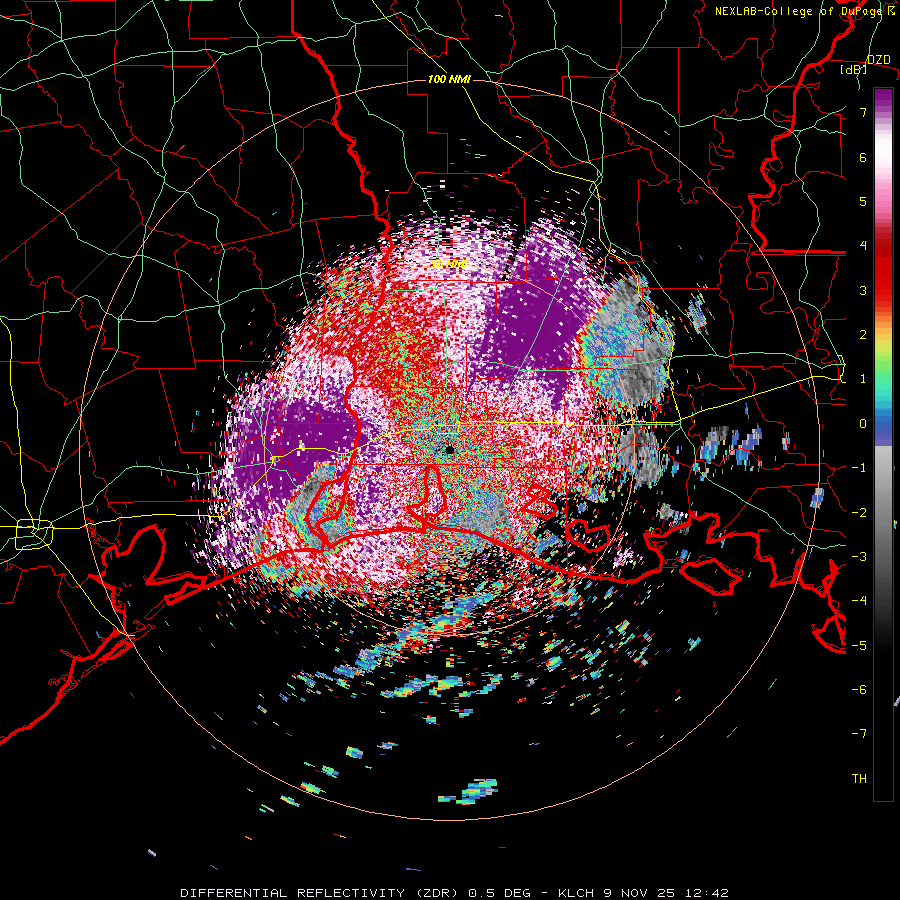This screenshot has height=900, width=900.
Task: Click the -5 value on the color scale
Action: (x=859, y=646)
